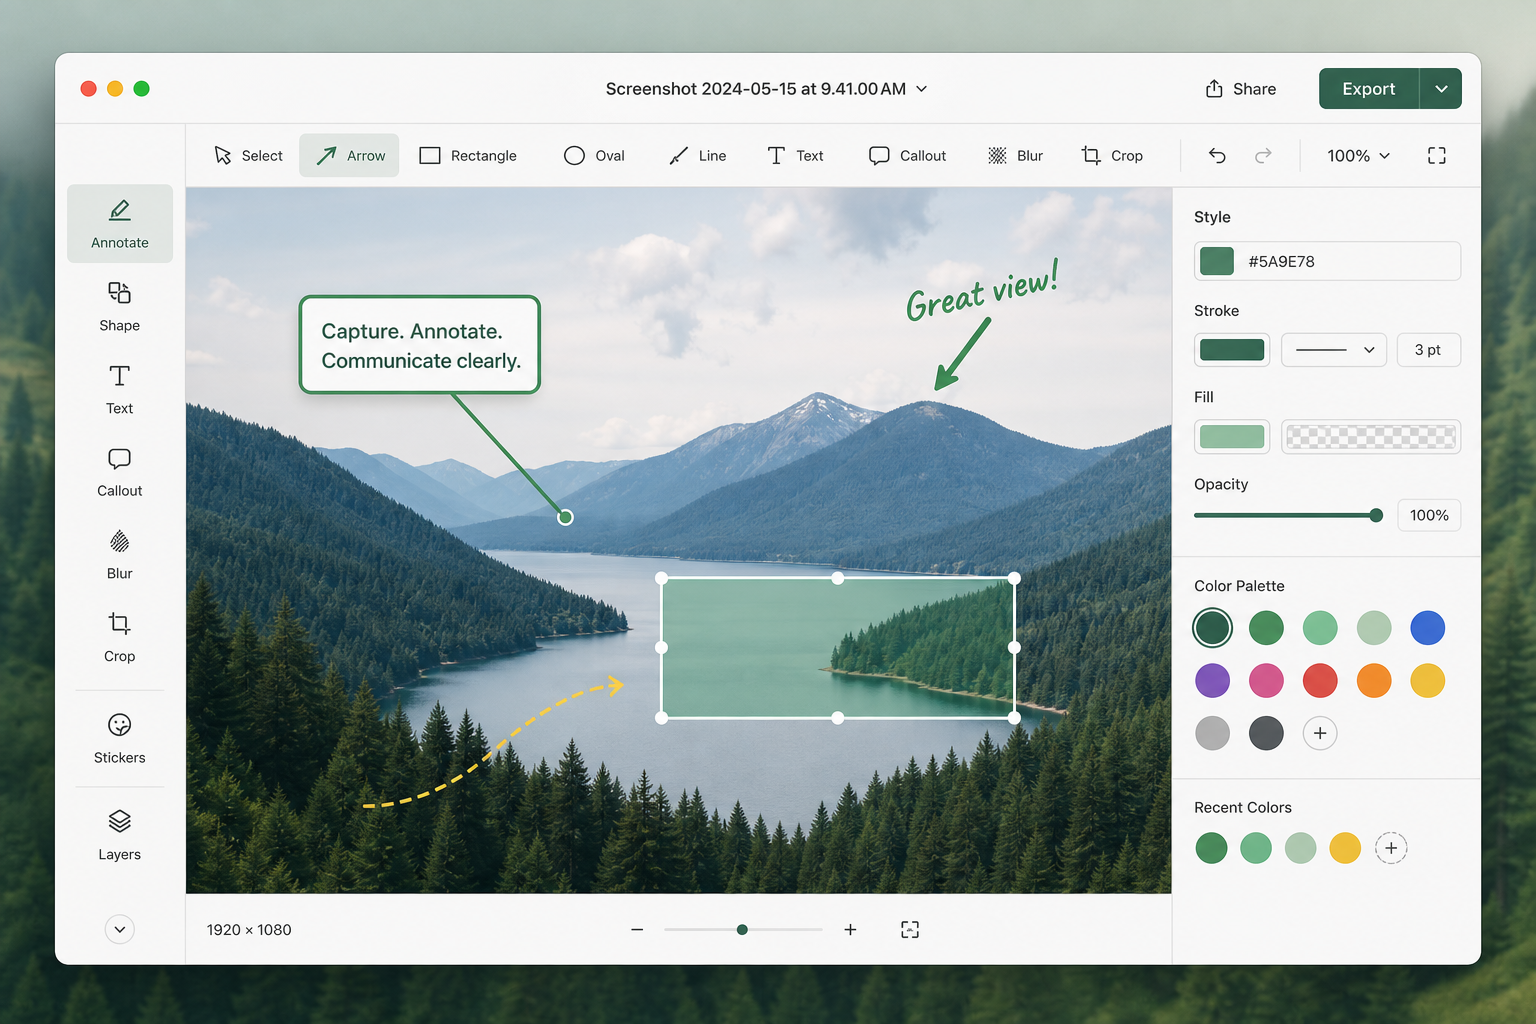Select the Select pointer tool
Viewport: 1536px width, 1024px height.
tap(249, 156)
